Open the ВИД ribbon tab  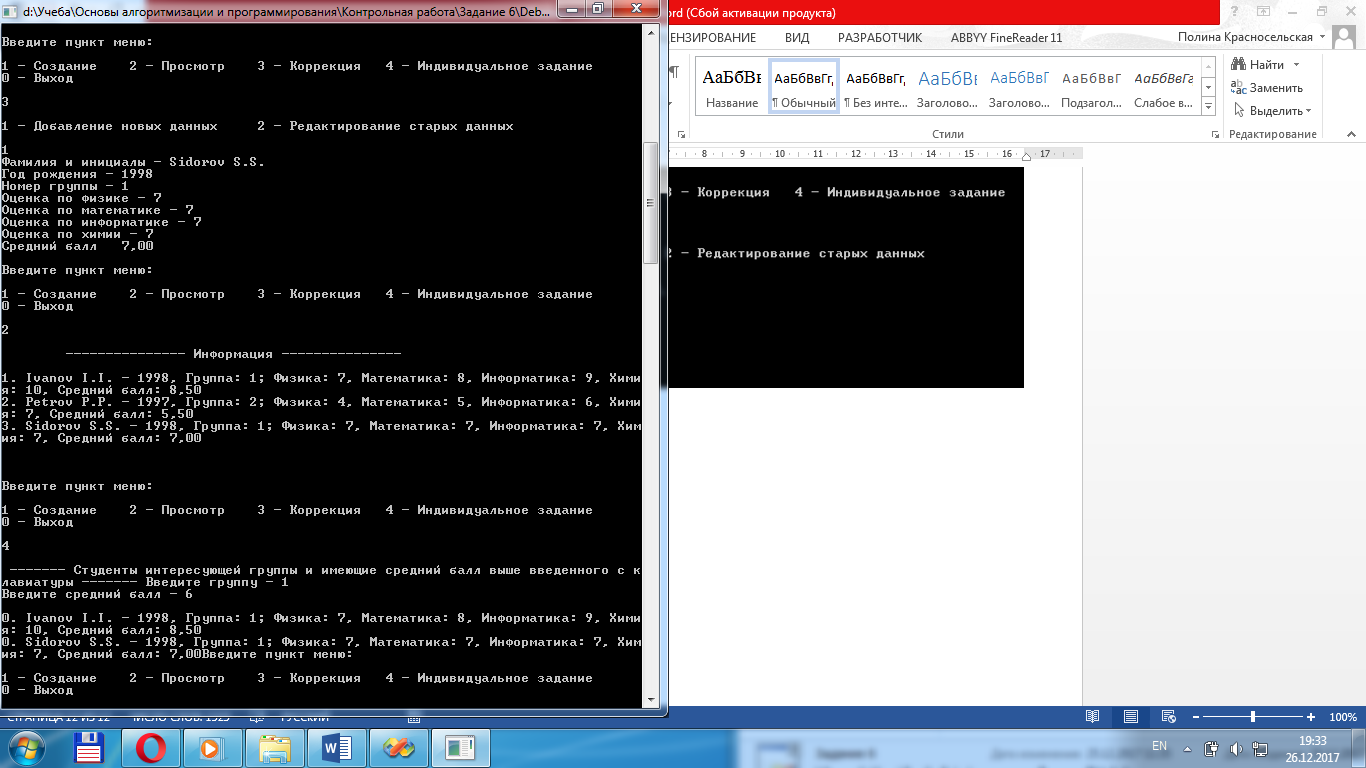tap(797, 38)
